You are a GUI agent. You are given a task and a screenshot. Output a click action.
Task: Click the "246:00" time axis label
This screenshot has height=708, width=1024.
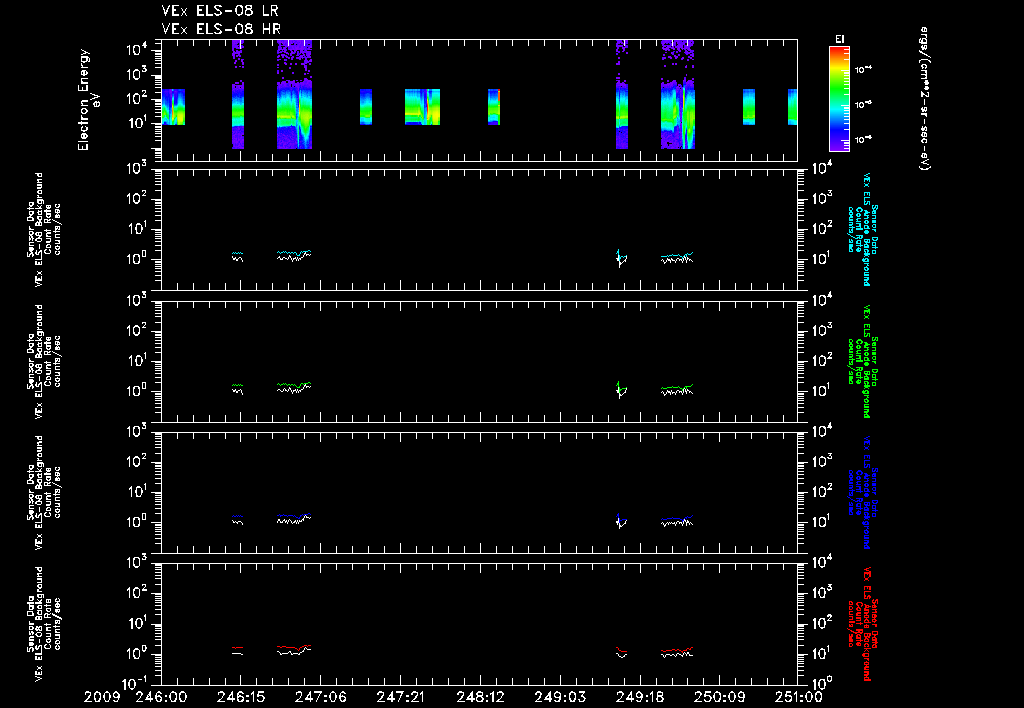pos(161,698)
